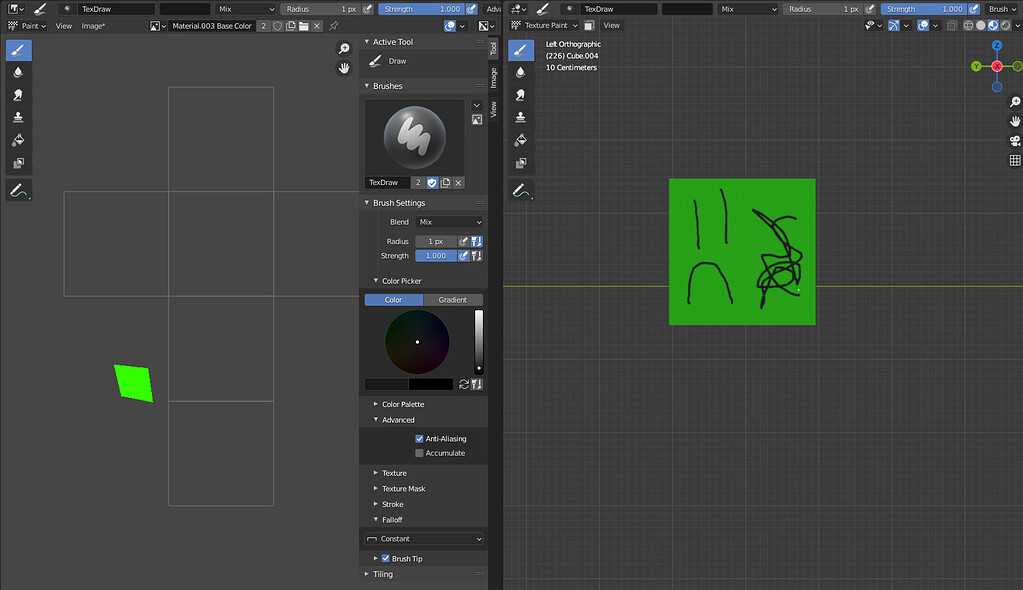The height and width of the screenshot is (590, 1023).
Task: Disable the Anti-Aliasing checkbox
Action: (418, 438)
